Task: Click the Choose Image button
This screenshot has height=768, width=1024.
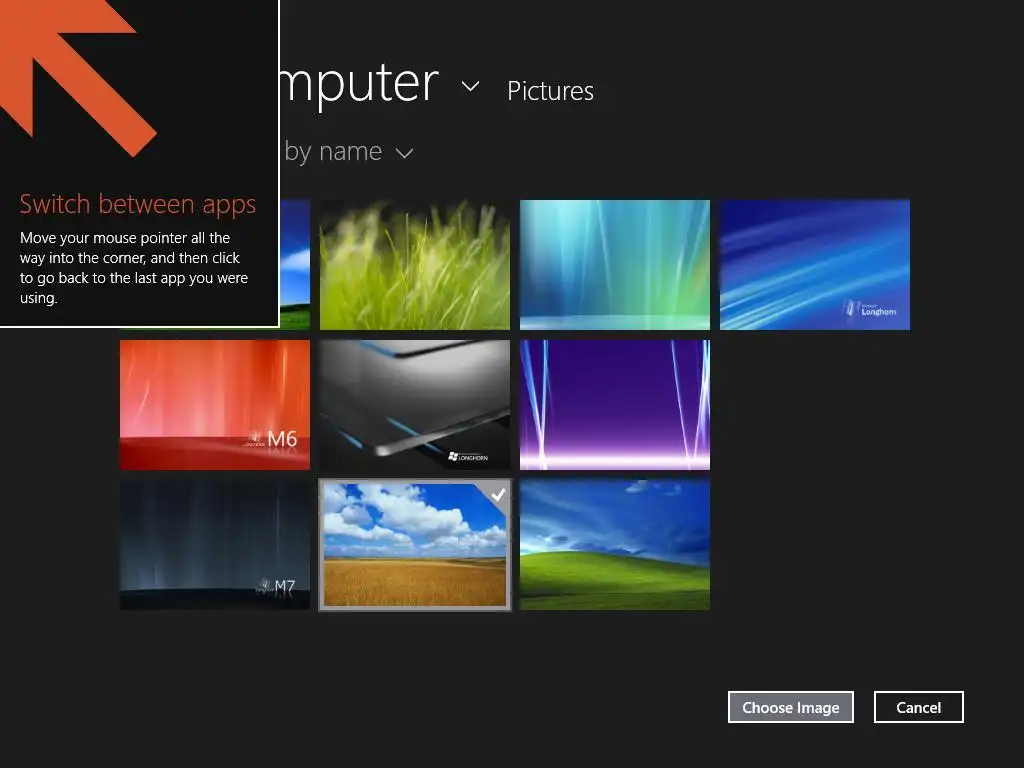Action: coord(790,707)
